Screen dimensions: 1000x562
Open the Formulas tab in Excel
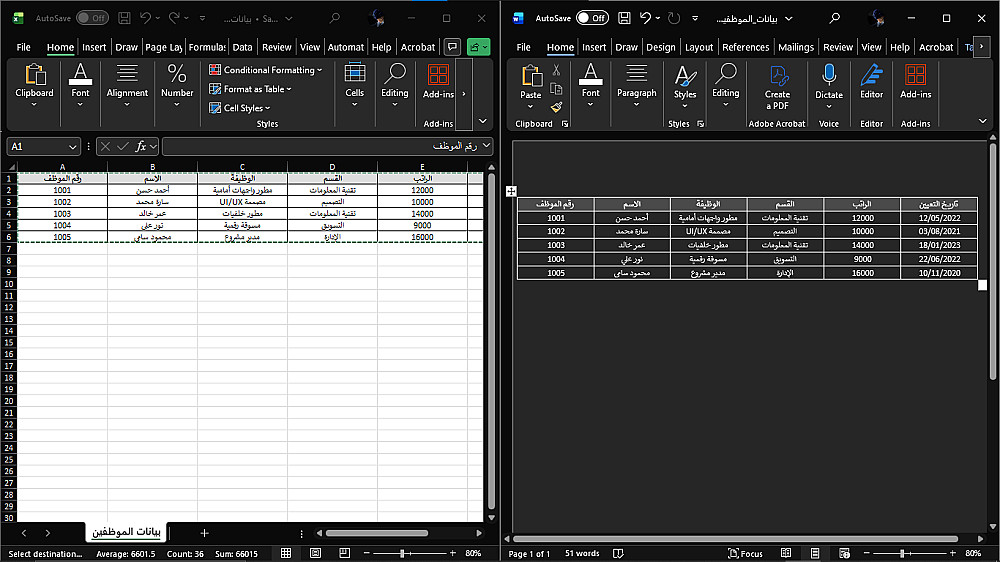[x=207, y=47]
